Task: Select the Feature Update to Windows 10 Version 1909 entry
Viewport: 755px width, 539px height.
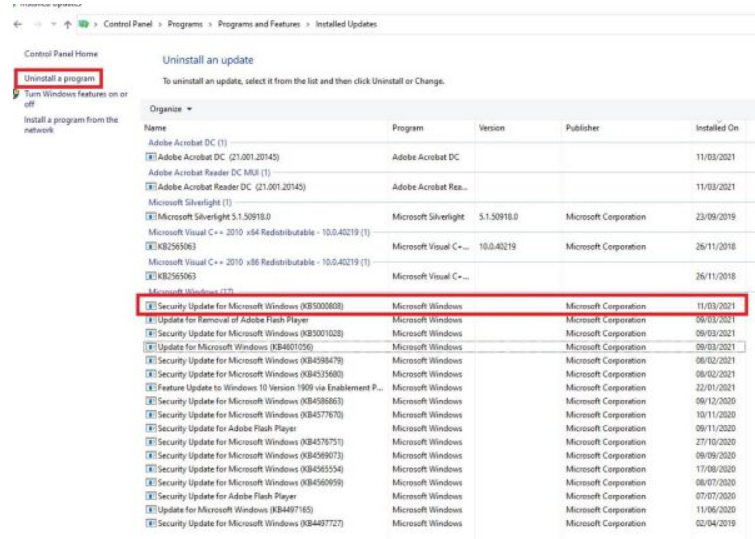Action: click(444, 387)
